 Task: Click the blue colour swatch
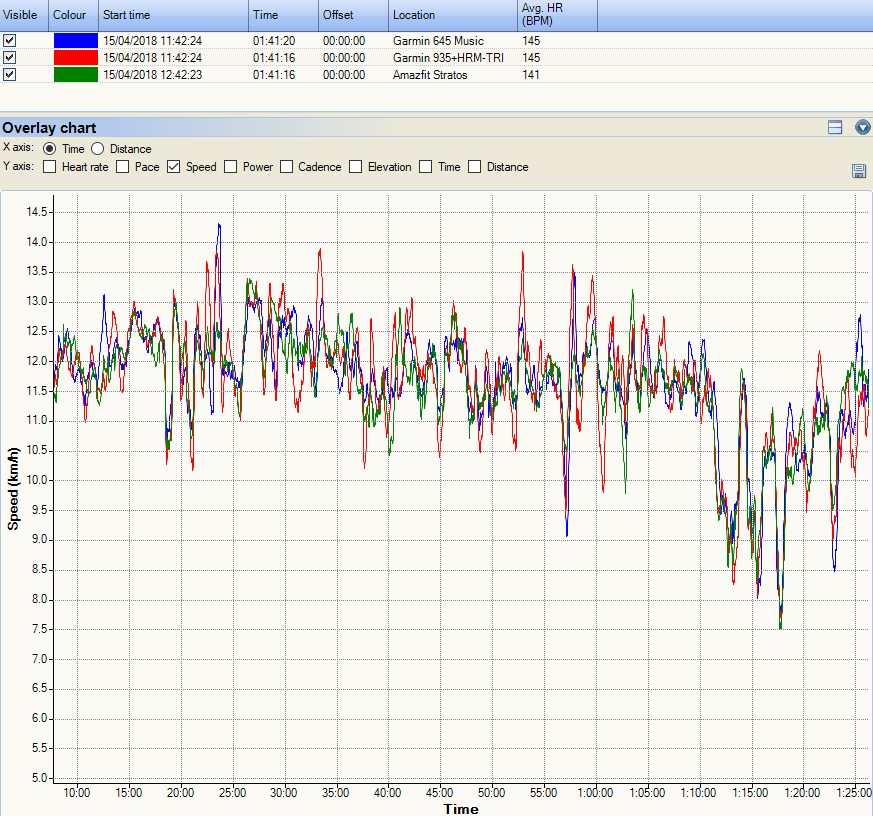click(75, 41)
